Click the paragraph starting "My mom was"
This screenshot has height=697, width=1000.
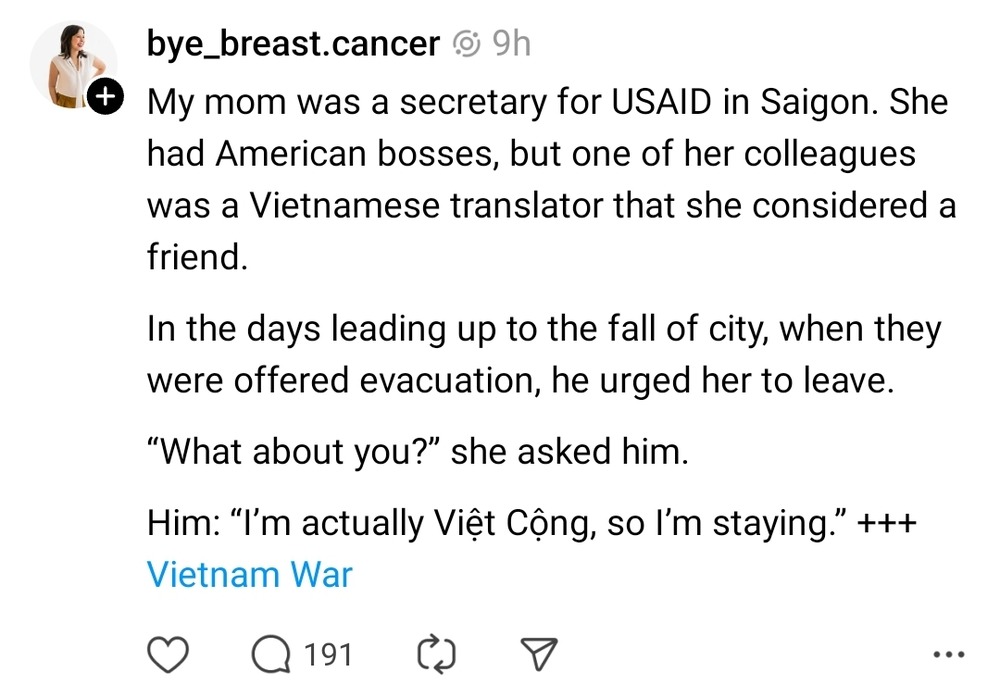click(x=552, y=179)
